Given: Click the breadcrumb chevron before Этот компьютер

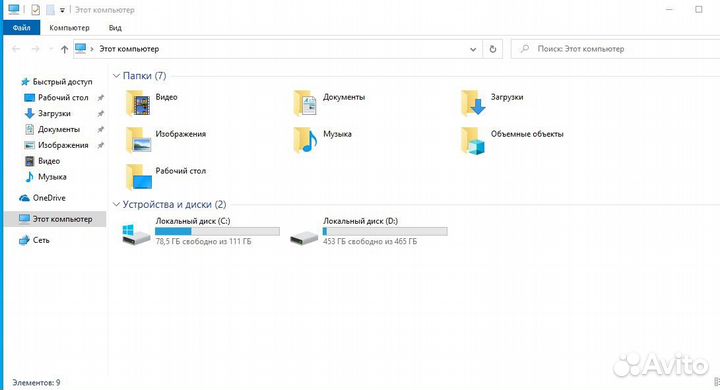Looking at the screenshot, I should tap(92, 49).
